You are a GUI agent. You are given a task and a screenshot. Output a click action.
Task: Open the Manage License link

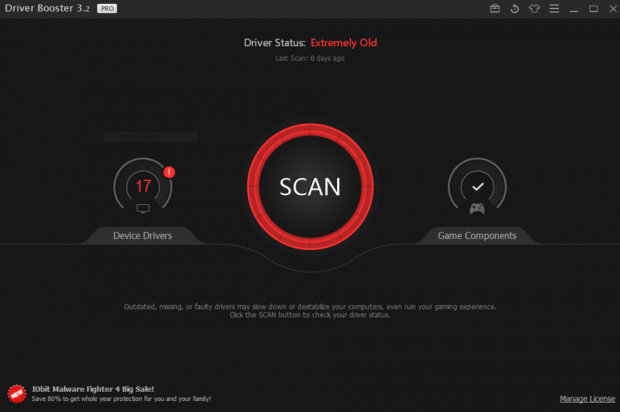tap(587, 399)
